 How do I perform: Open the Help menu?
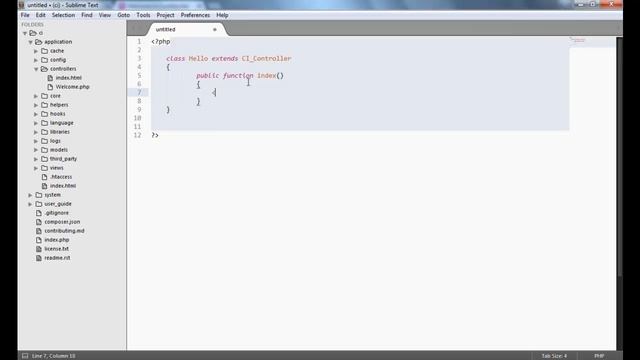pyautogui.click(x=222, y=15)
